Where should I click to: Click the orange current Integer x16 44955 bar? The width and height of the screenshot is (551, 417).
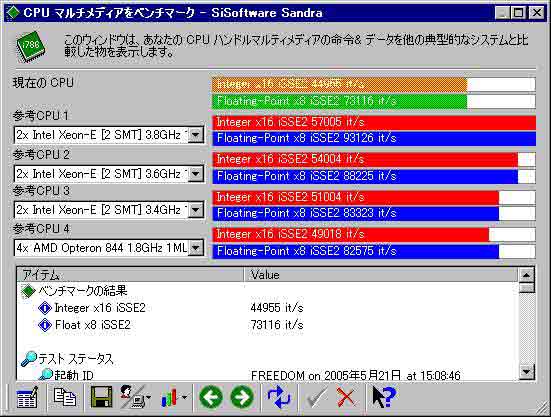pyautogui.click(x=340, y=84)
